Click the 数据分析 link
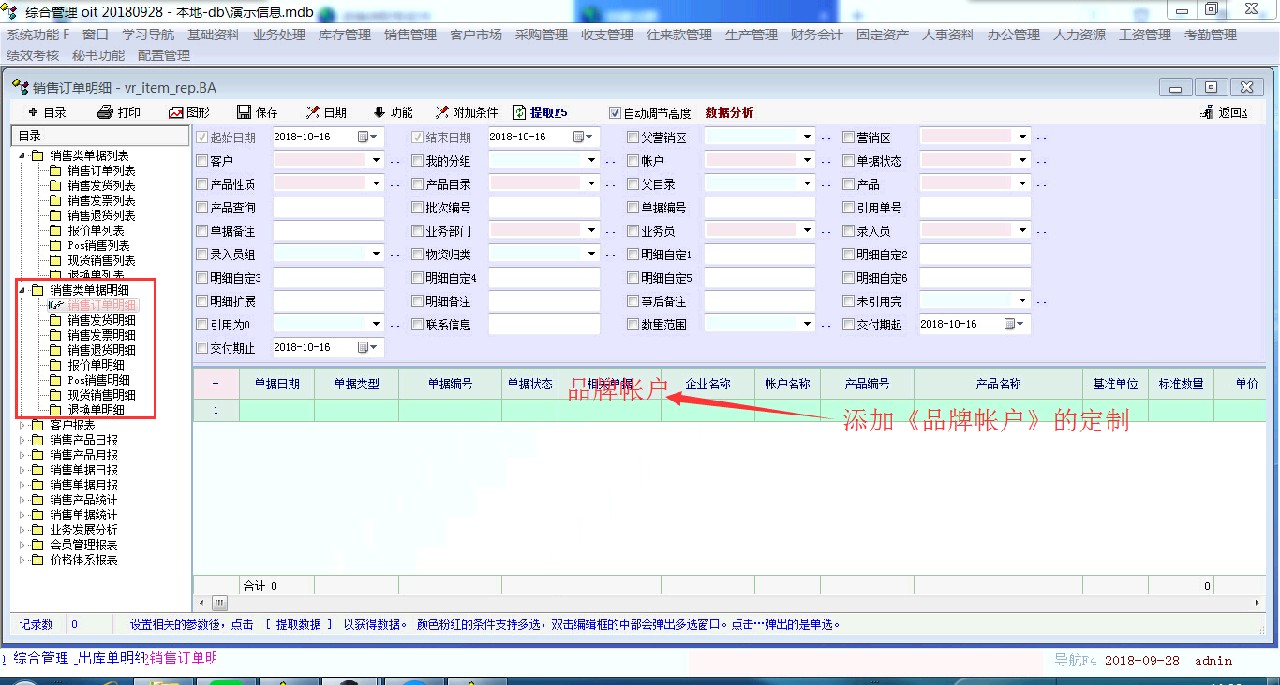This screenshot has height=685, width=1280. coord(730,113)
